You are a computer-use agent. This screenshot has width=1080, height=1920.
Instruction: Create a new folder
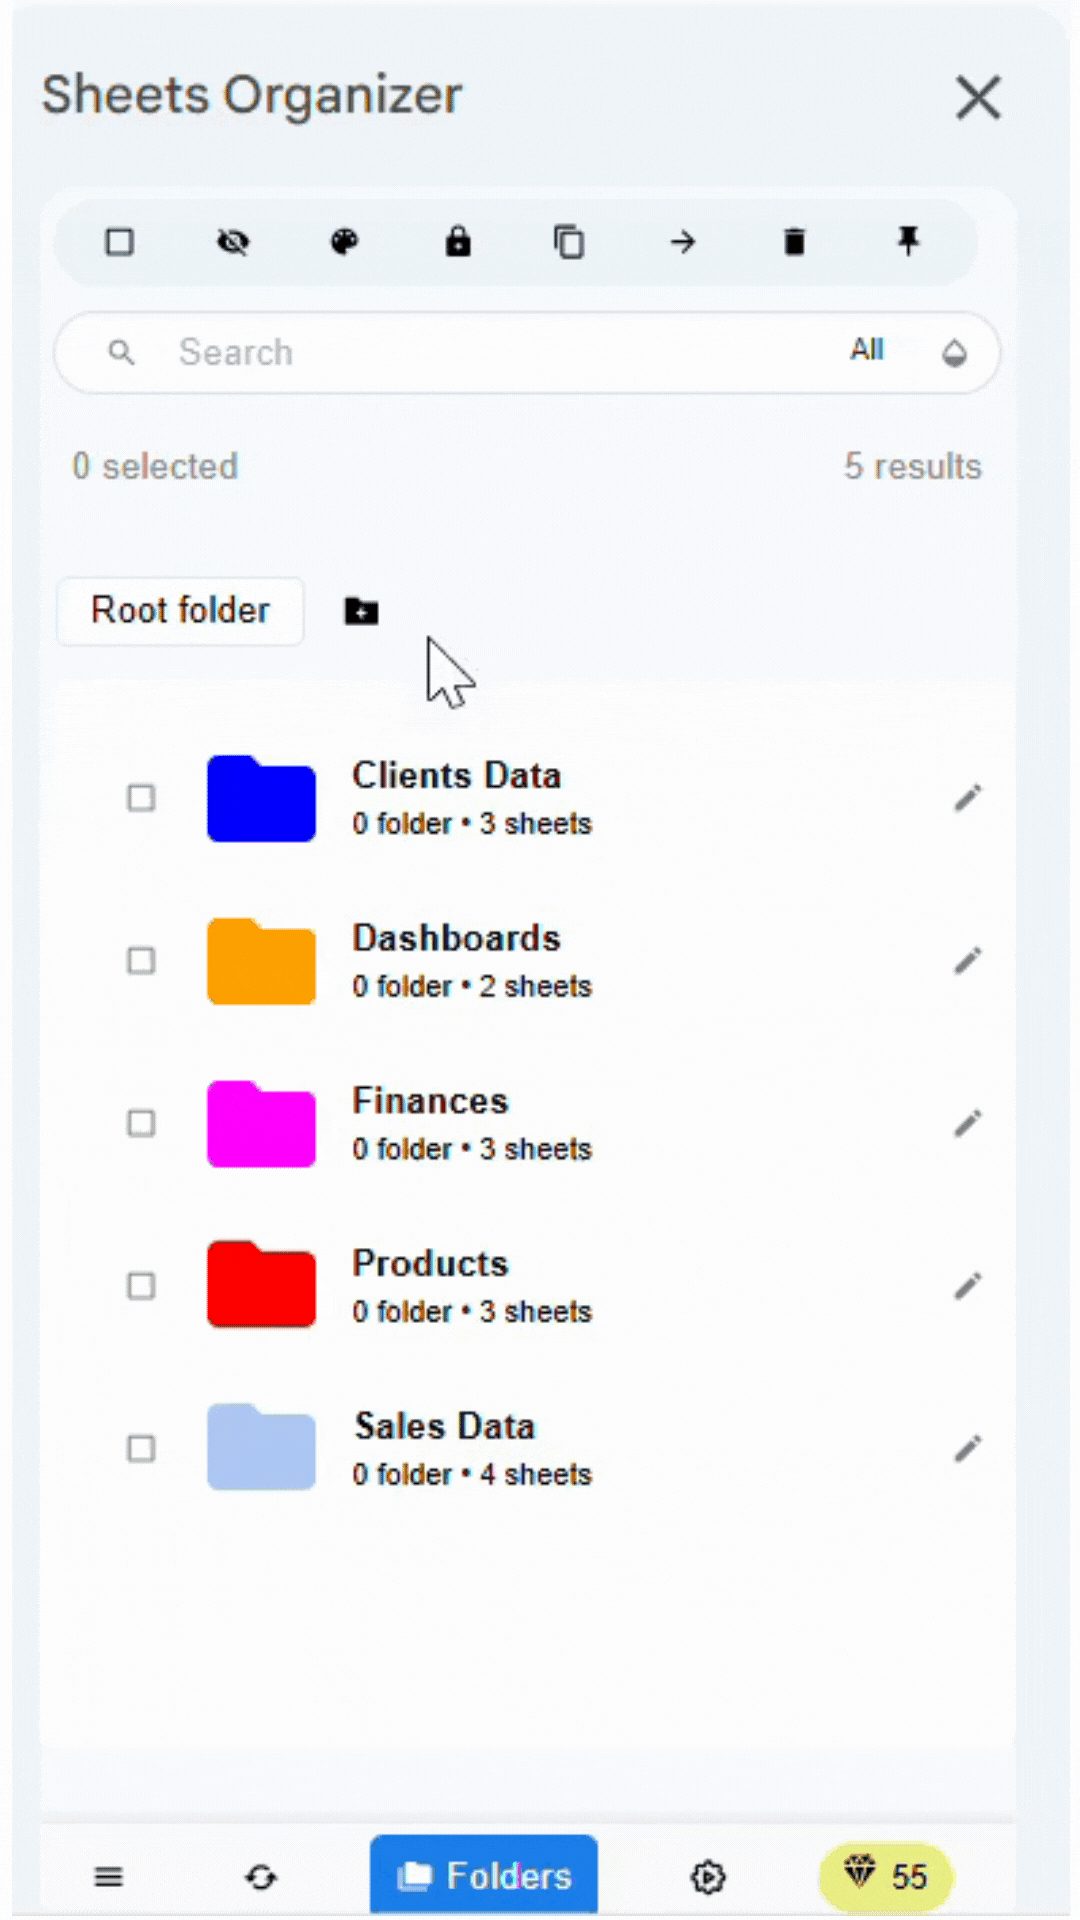[x=360, y=611]
